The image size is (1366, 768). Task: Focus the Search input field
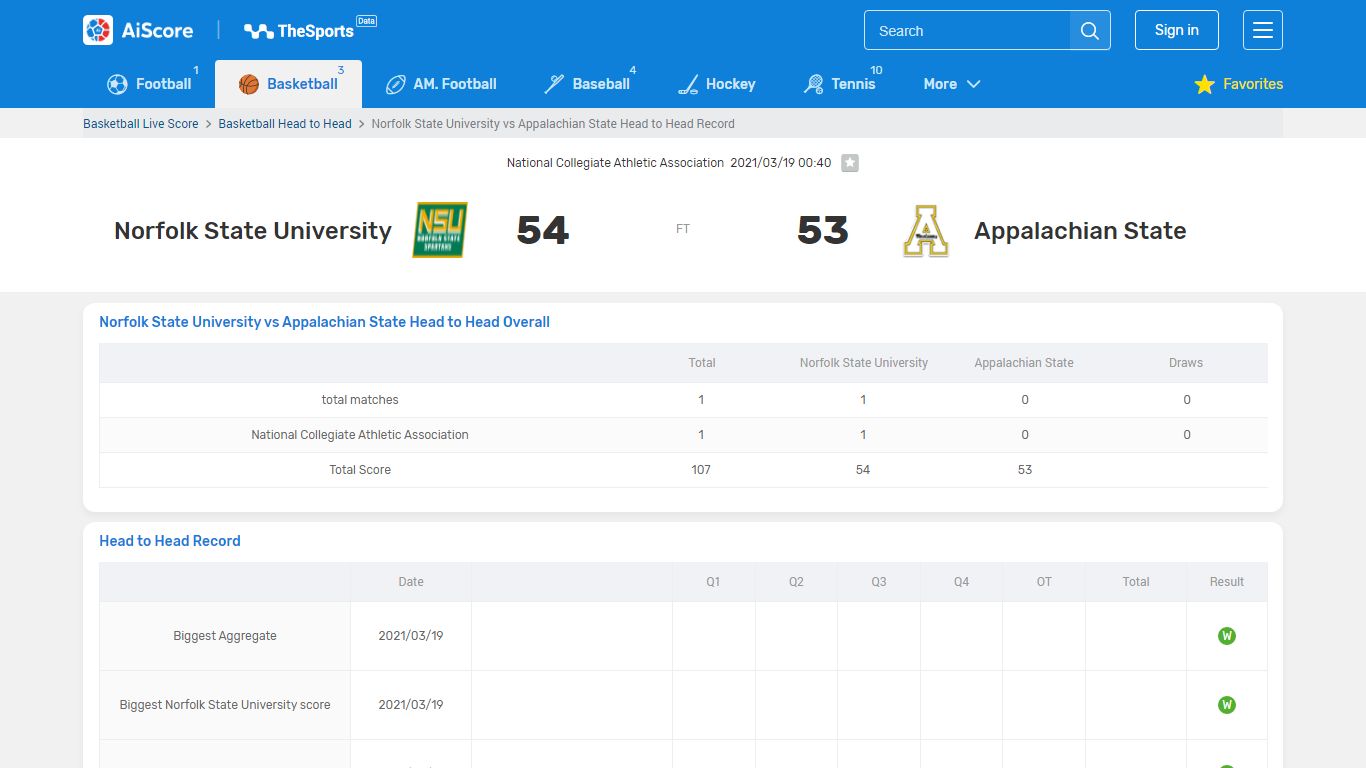point(967,31)
